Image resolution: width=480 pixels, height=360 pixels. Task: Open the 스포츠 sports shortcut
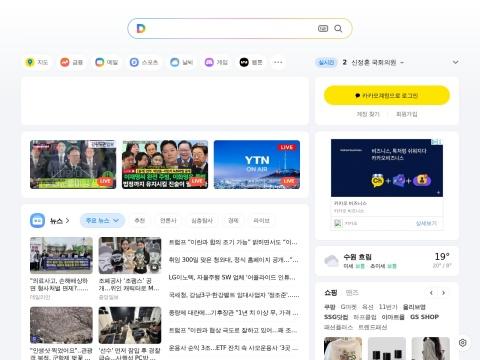click(144, 62)
